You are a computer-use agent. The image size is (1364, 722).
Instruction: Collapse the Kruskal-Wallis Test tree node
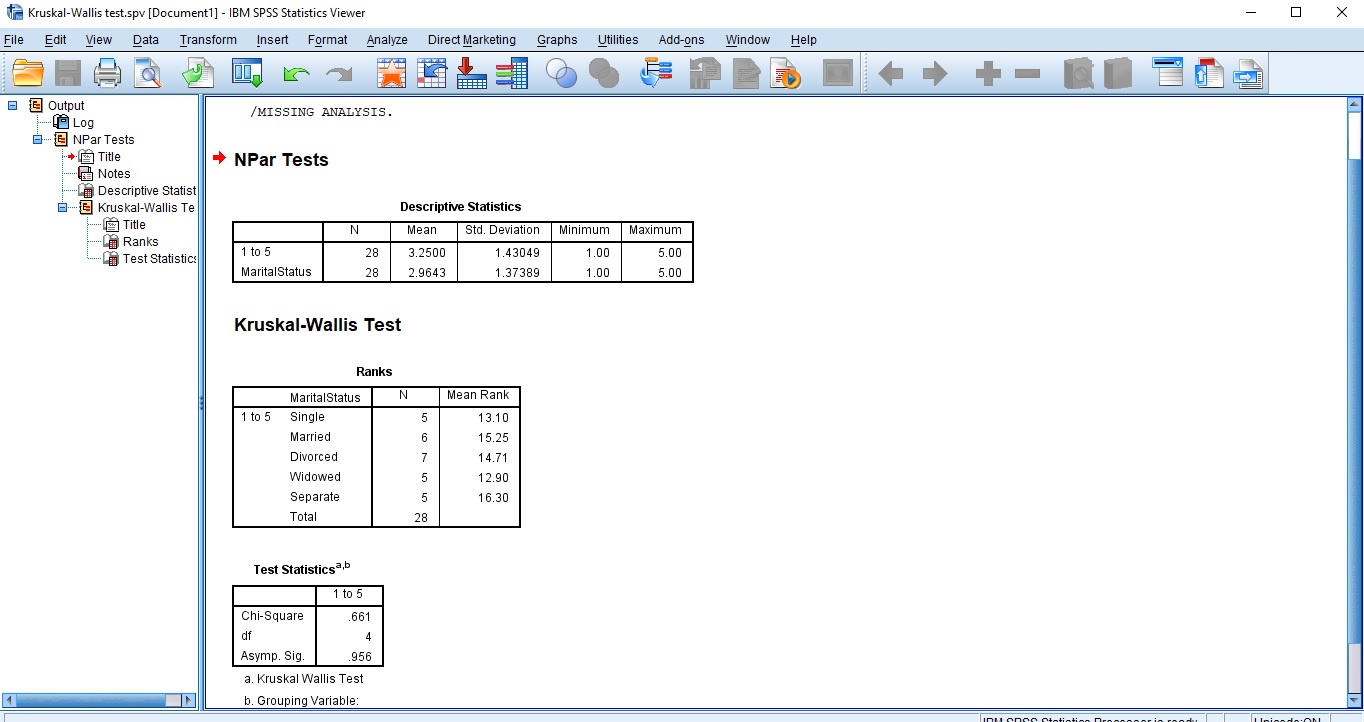click(62, 208)
